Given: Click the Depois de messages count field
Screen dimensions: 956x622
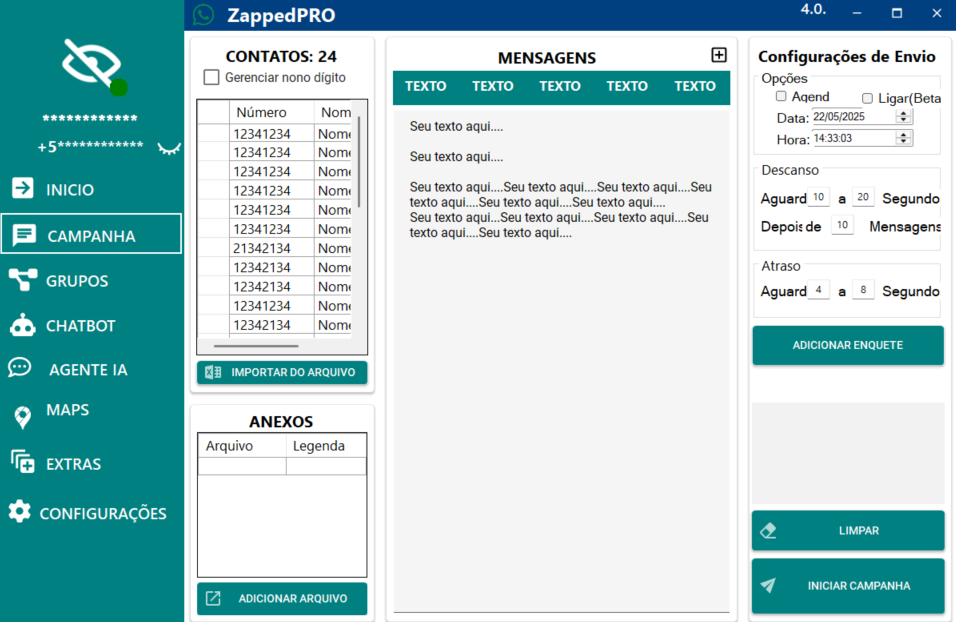Looking at the screenshot, I should (843, 225).
